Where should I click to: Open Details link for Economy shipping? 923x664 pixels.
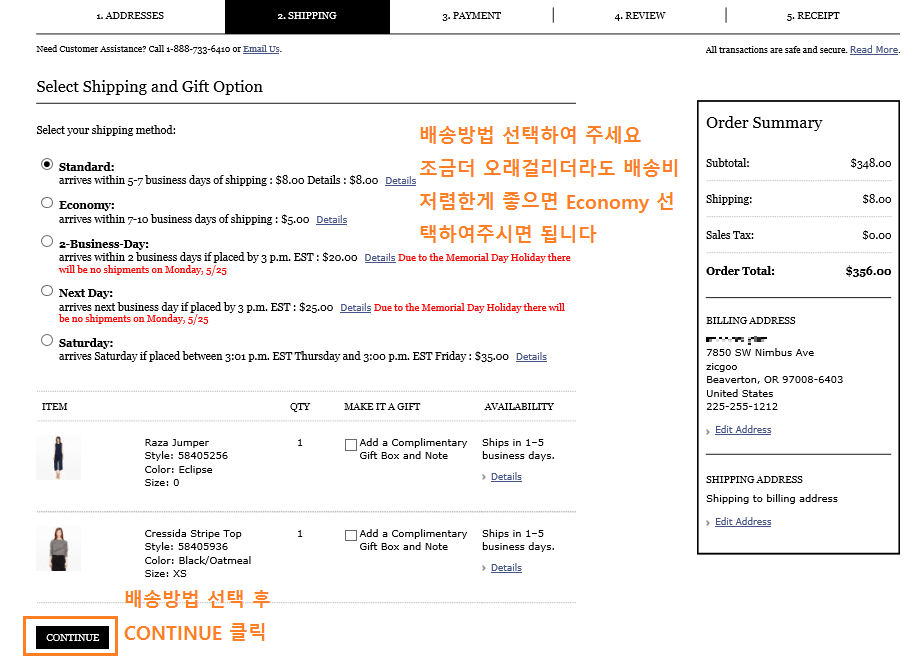pos(331,220)
